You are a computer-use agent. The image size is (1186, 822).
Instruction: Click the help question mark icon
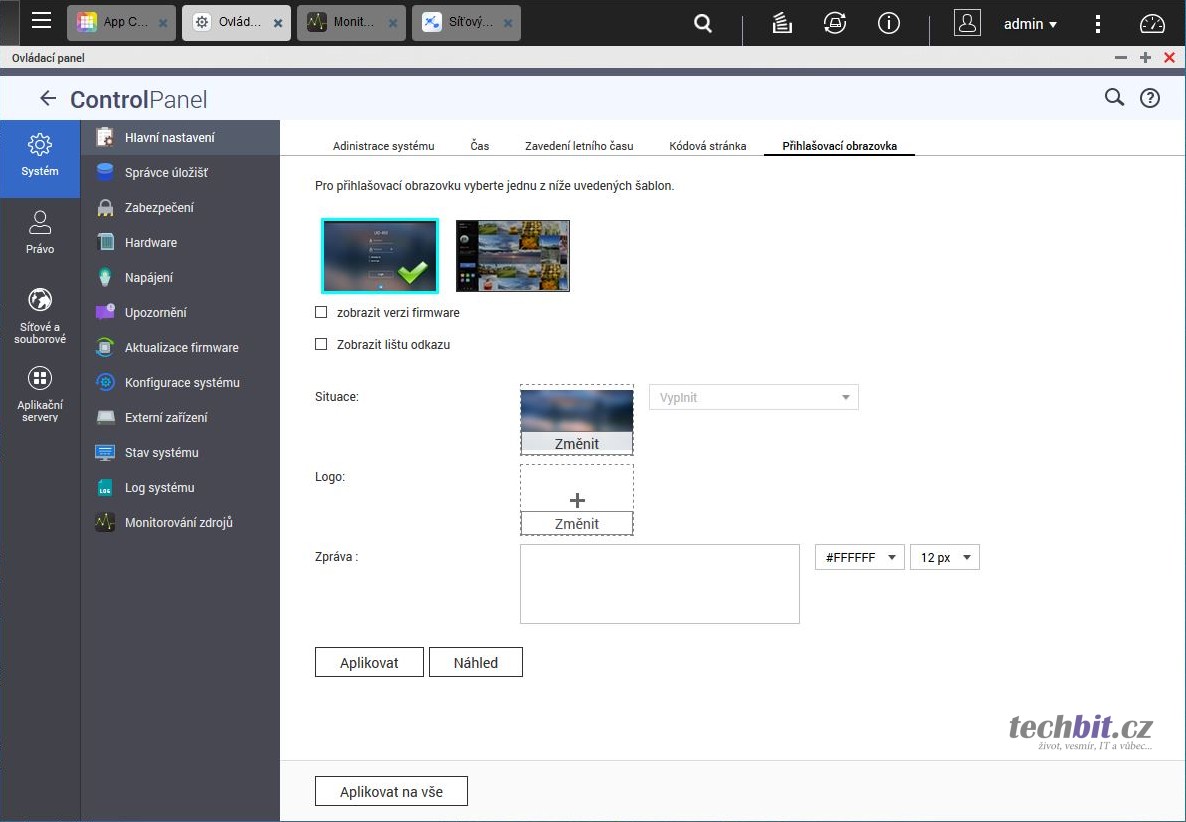pyautogui.click(x=1150, y=98)
